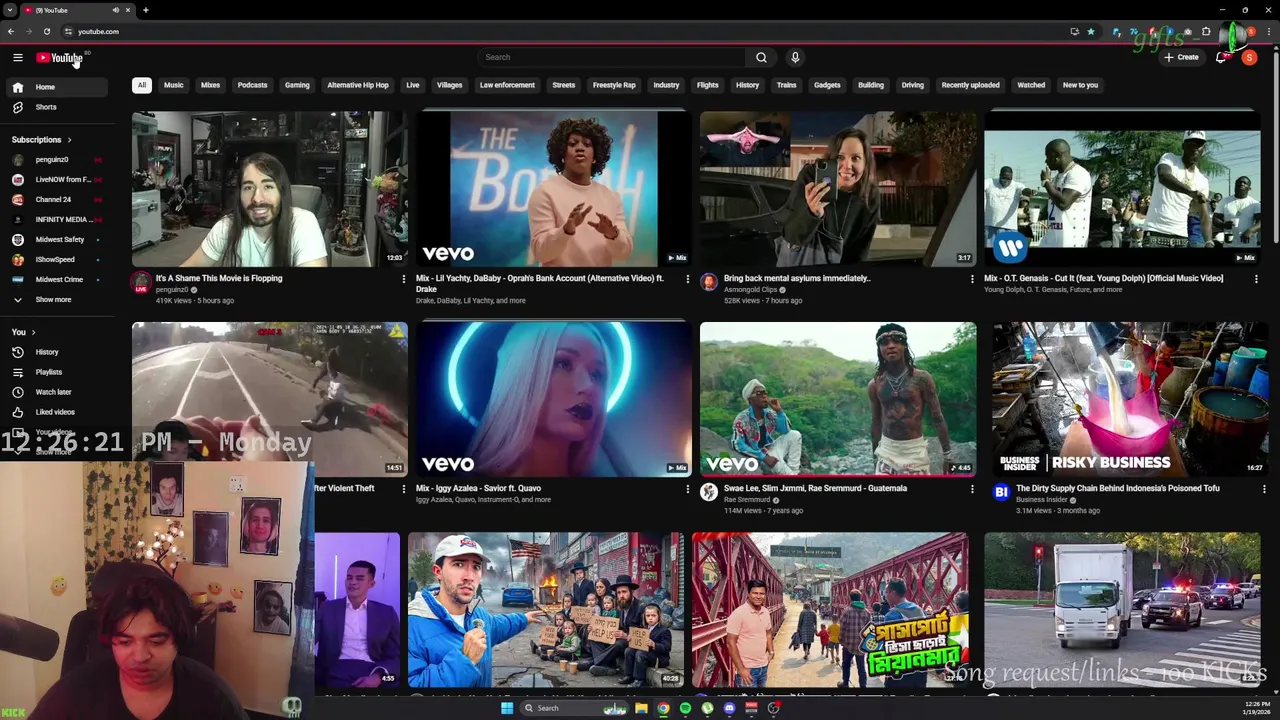Open Discord from the taskbar
This screenshot has width=1280, height=720.
[x=729, y=708]
